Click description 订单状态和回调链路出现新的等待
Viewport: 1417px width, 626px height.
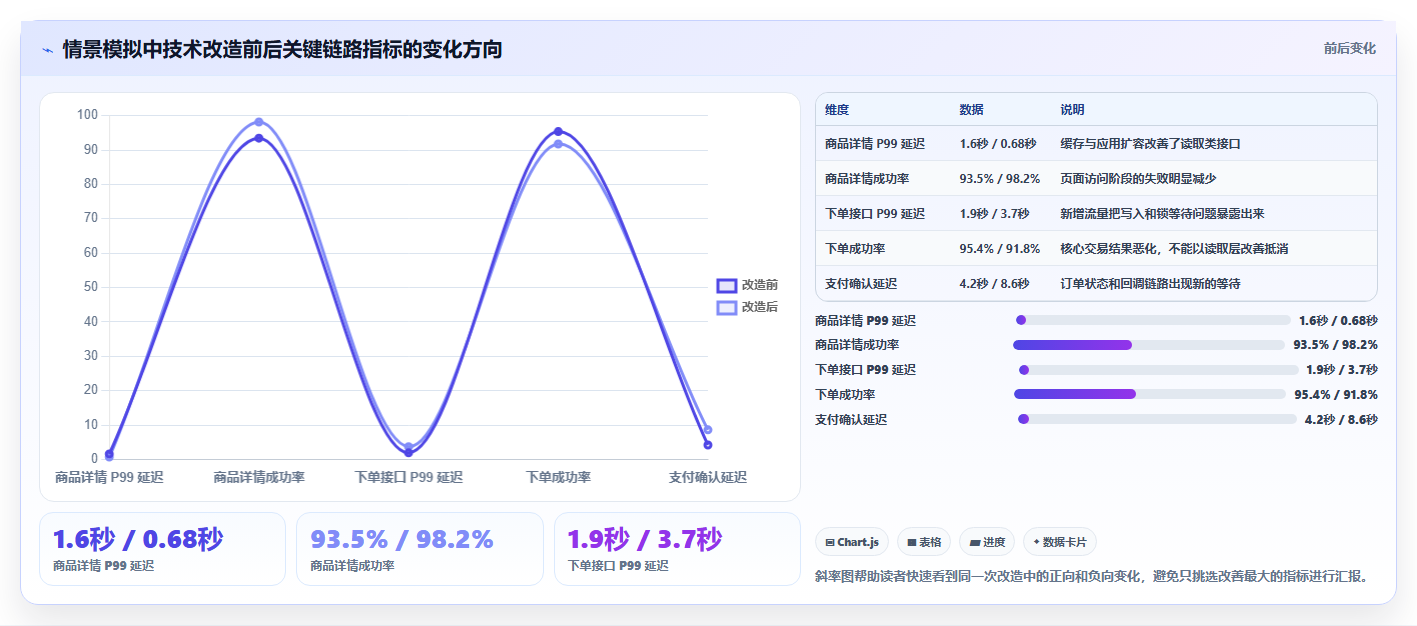tap(1150, 284)
